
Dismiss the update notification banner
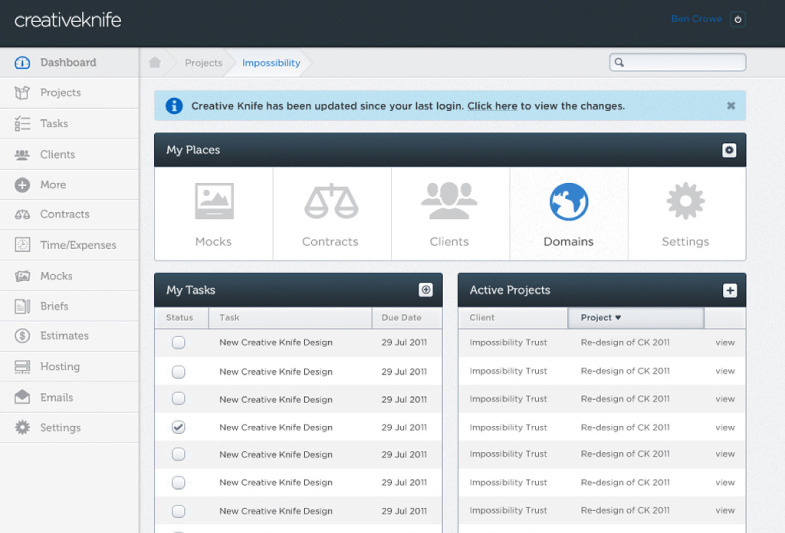(x=730, y=106)
